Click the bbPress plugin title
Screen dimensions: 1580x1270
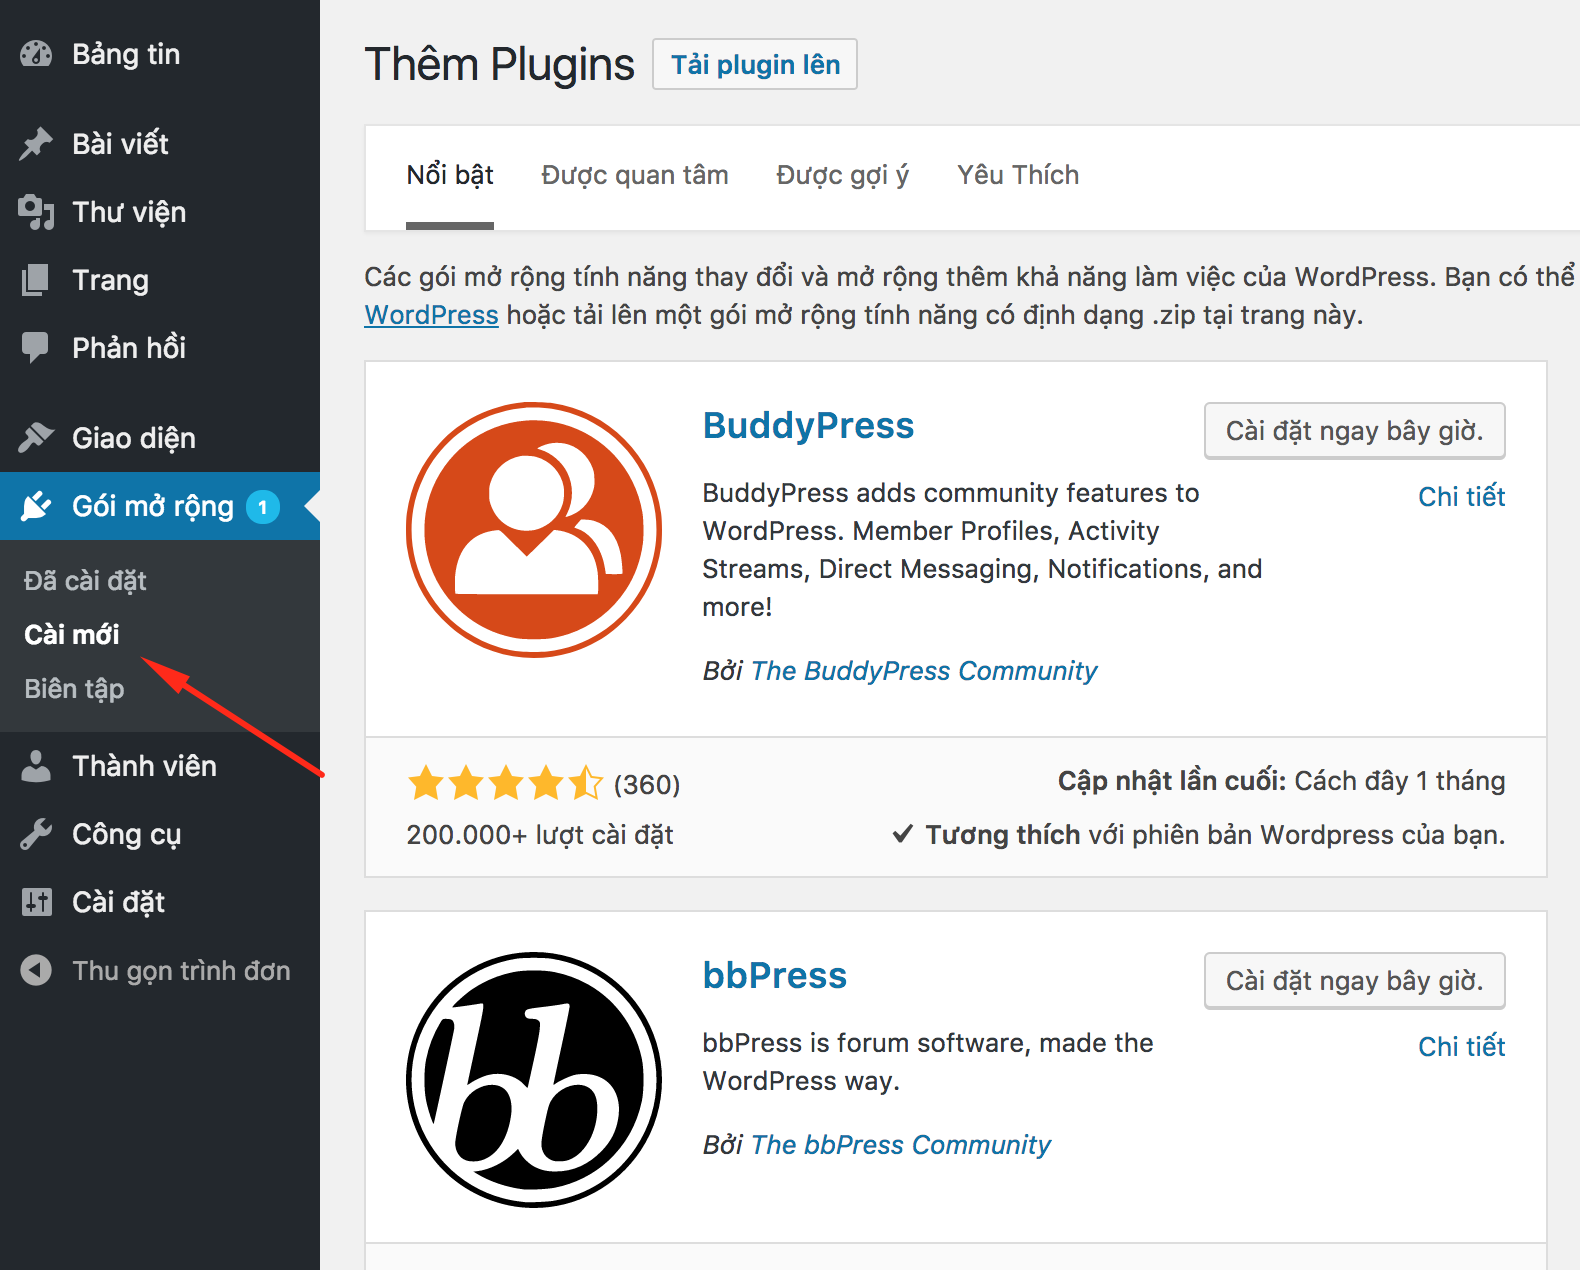point(775,976)
